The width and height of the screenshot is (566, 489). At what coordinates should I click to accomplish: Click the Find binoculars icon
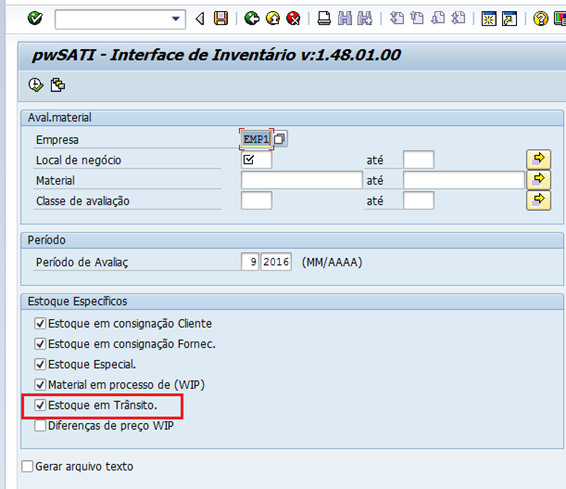pos(345,18)
